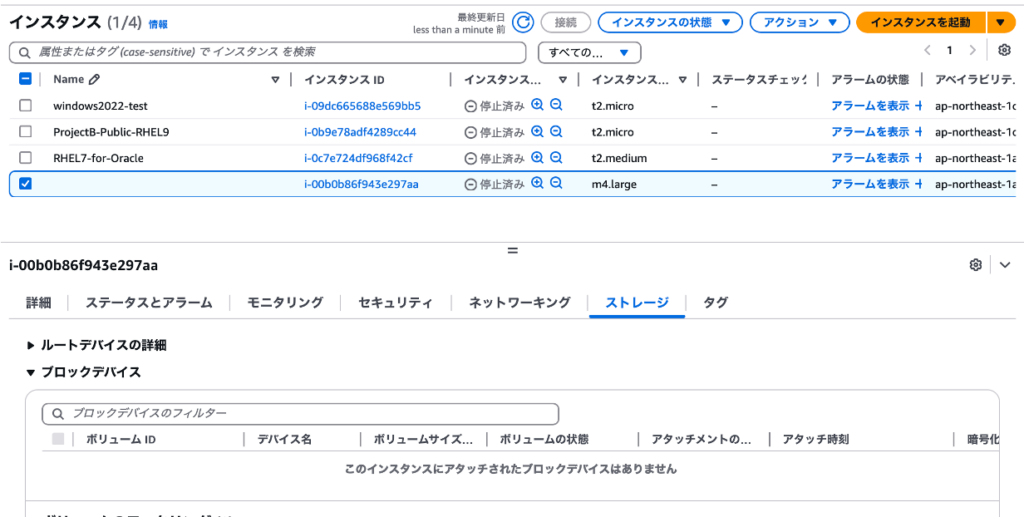The width and height of the screenshot is (1024, 517).
Task: Go to next page arrow
Action: 973,50
